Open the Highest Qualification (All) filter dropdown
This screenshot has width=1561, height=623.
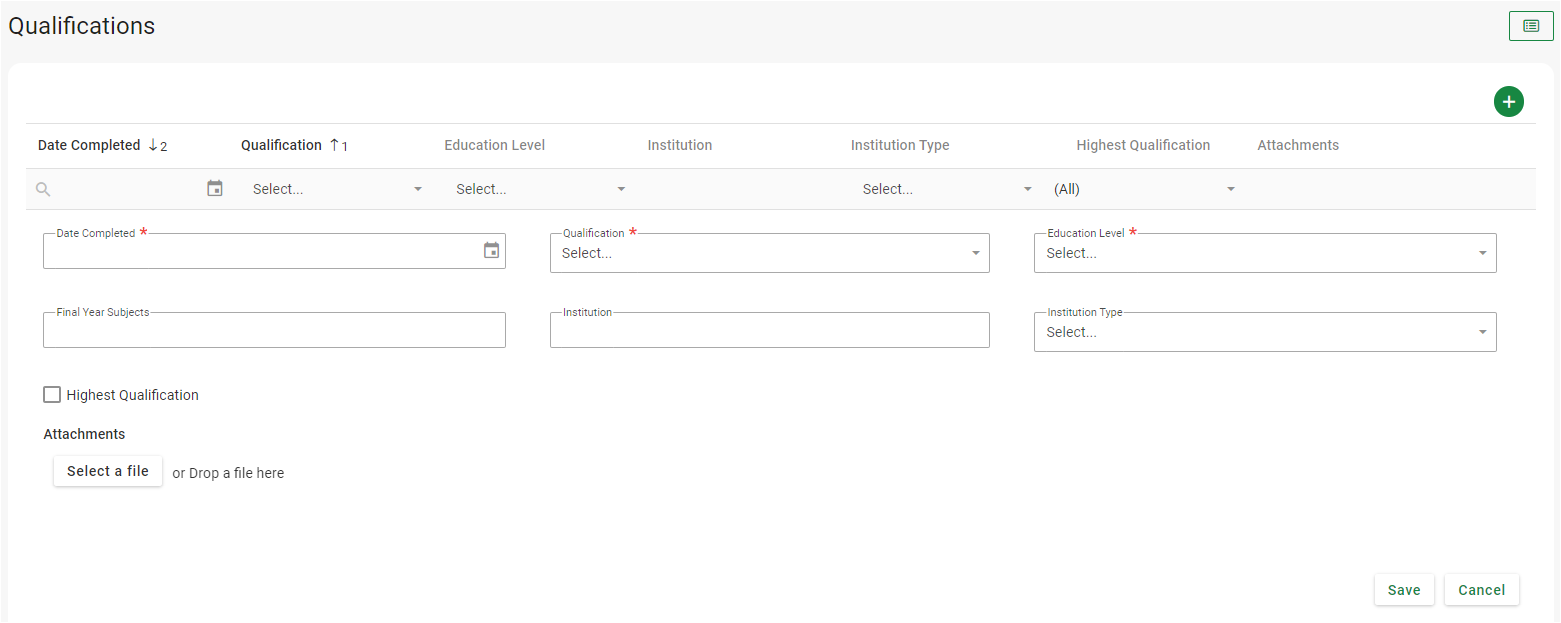pos(1231,189)
